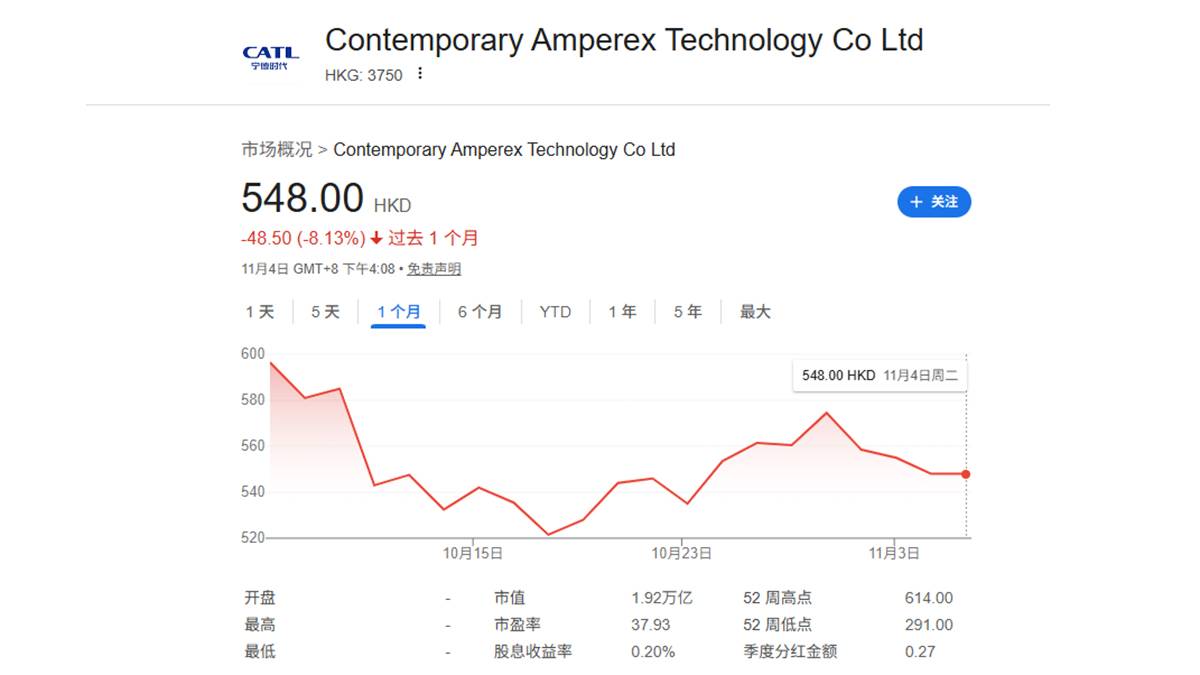
Task: Click the 10月15日 date axis label
Action: pos(472,553)
